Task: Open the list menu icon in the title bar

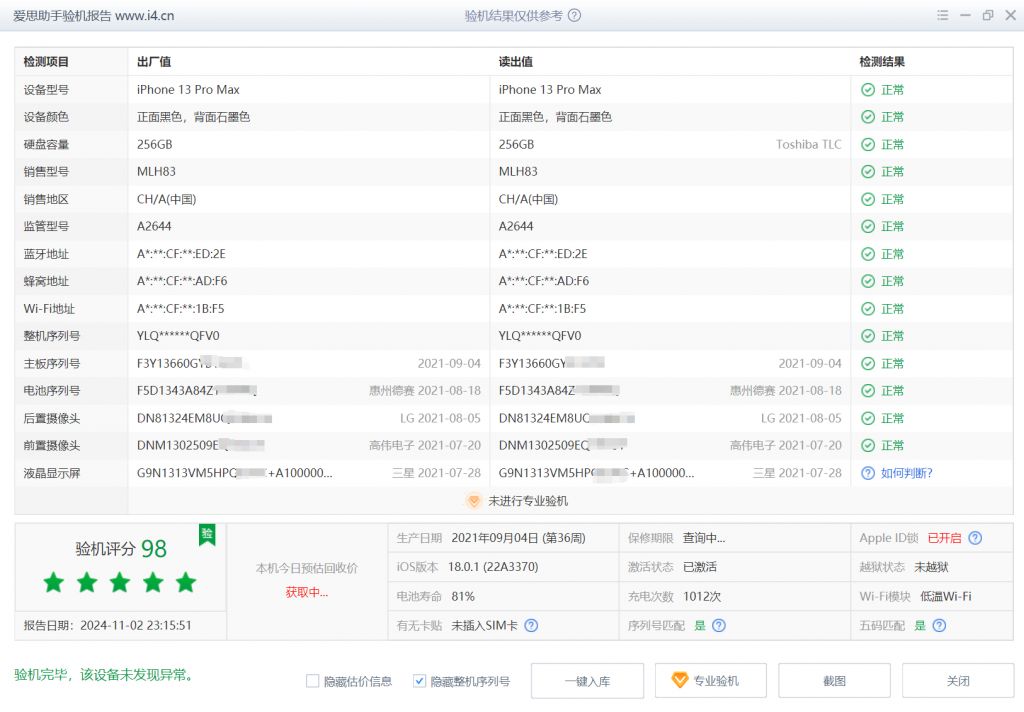Action: pos(942,15)
